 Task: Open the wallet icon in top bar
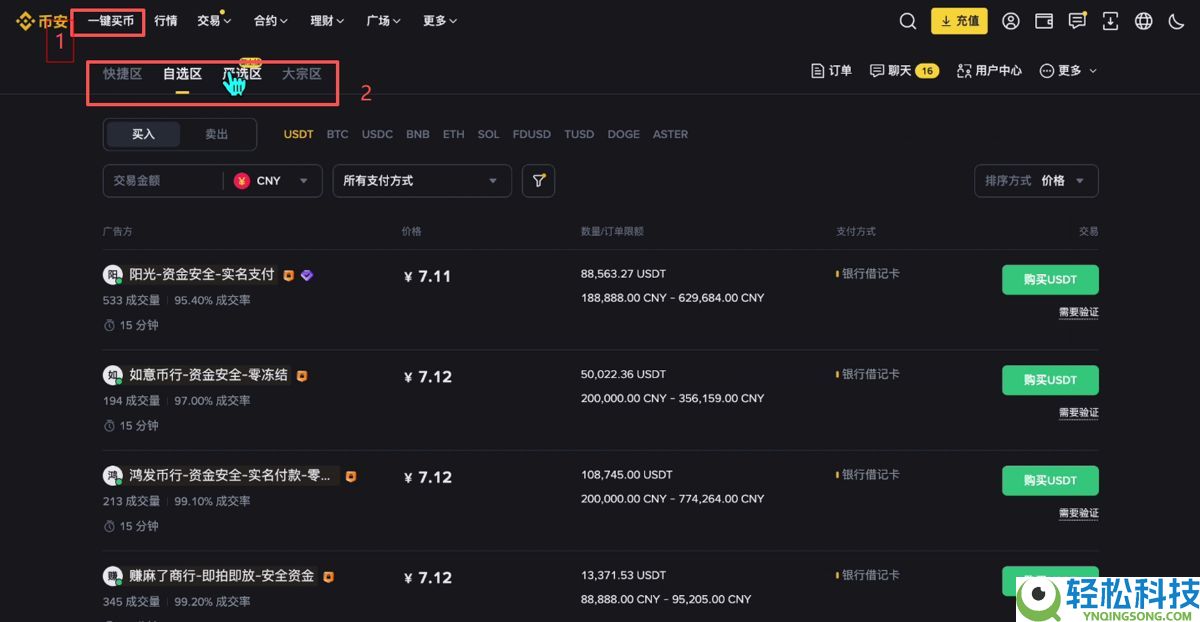point(1043,20)
